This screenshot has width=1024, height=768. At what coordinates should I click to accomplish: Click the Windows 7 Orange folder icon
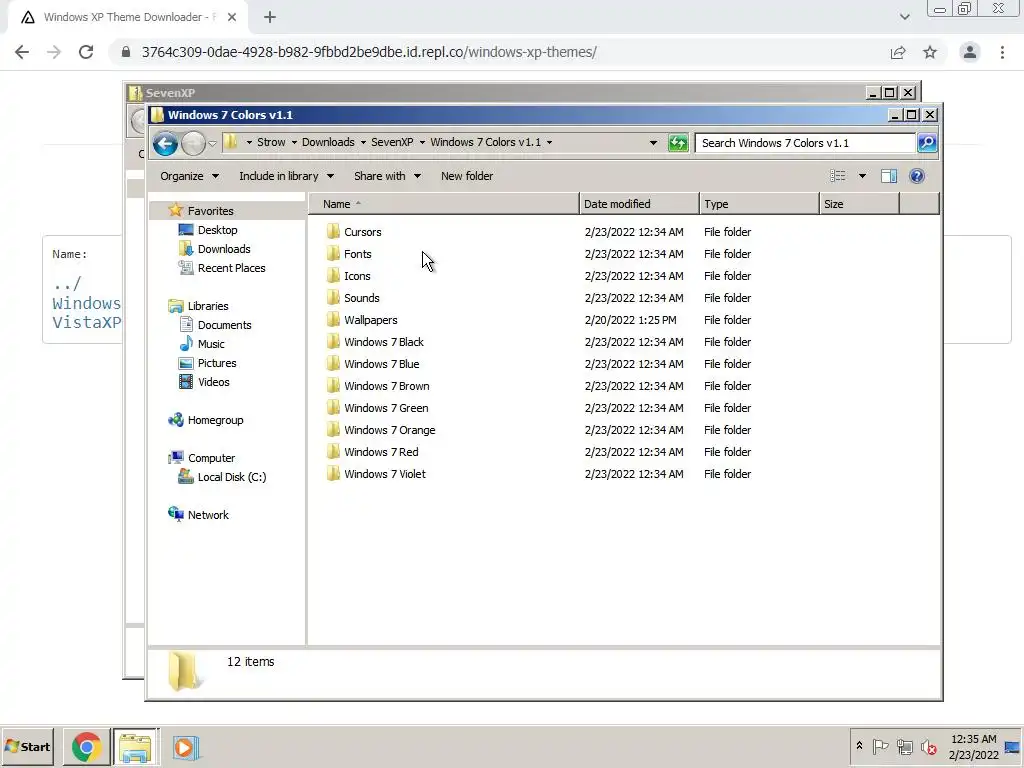(333, 430)
